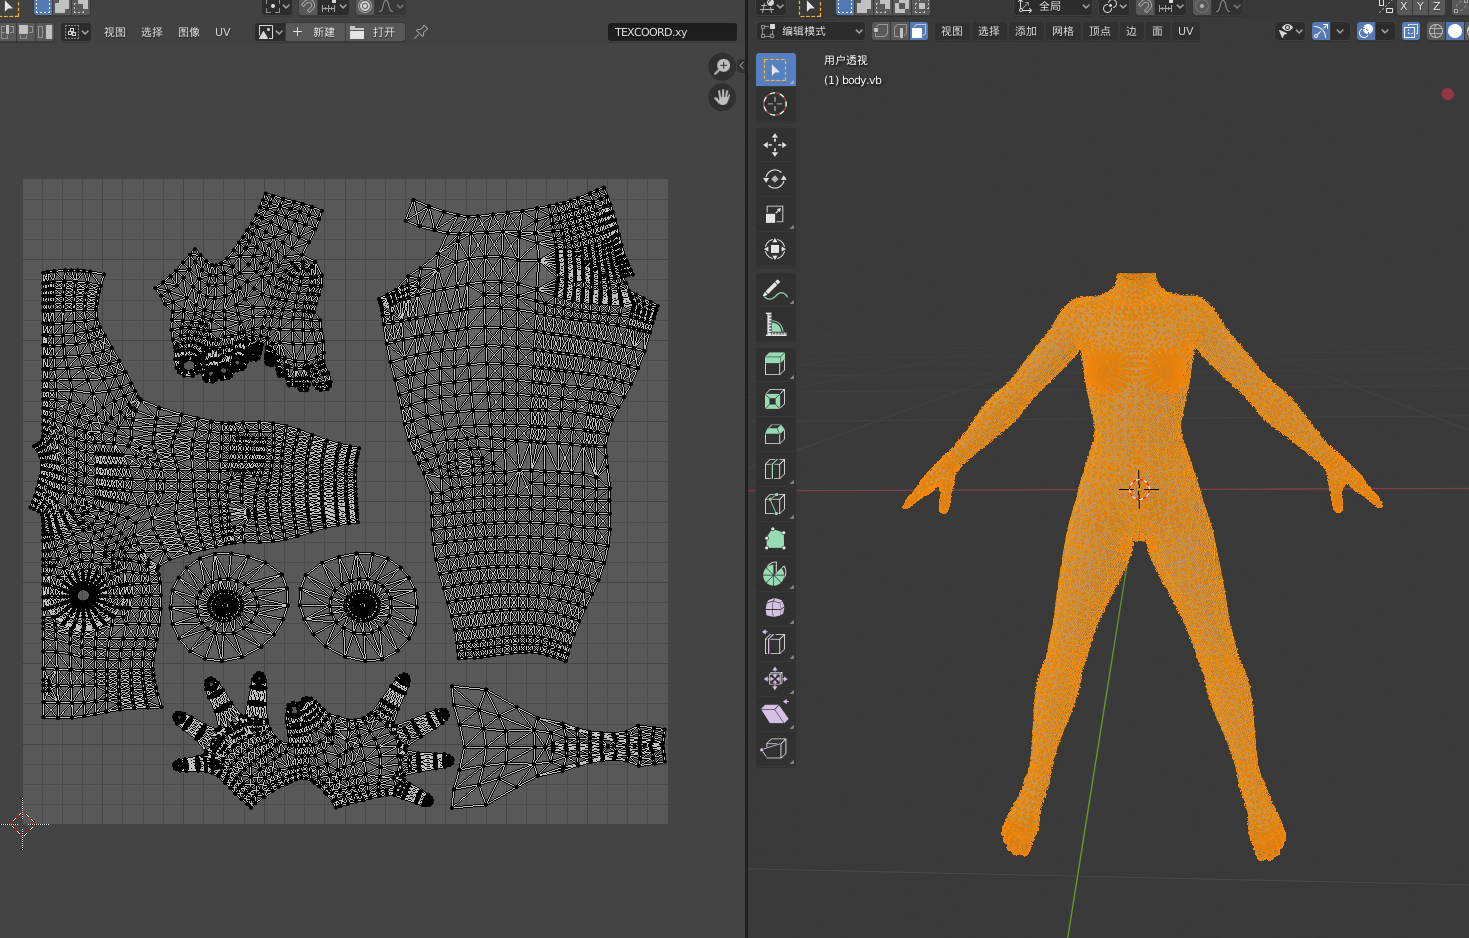Open 视图 menu in UV editor

coord(115,32)
